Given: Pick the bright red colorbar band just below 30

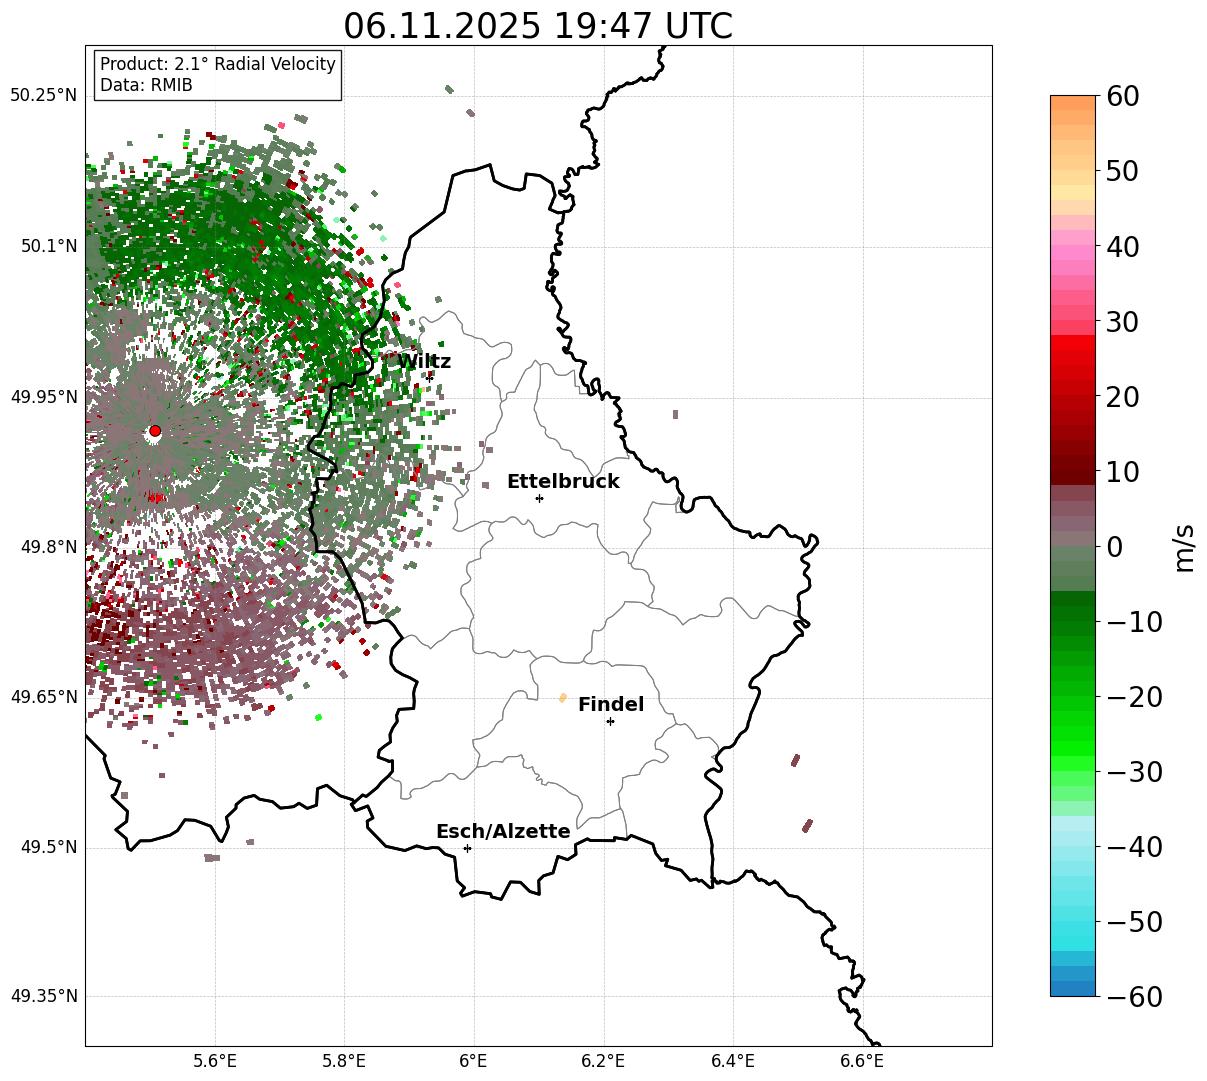Looking at the screenshot, I should 1073,342.
